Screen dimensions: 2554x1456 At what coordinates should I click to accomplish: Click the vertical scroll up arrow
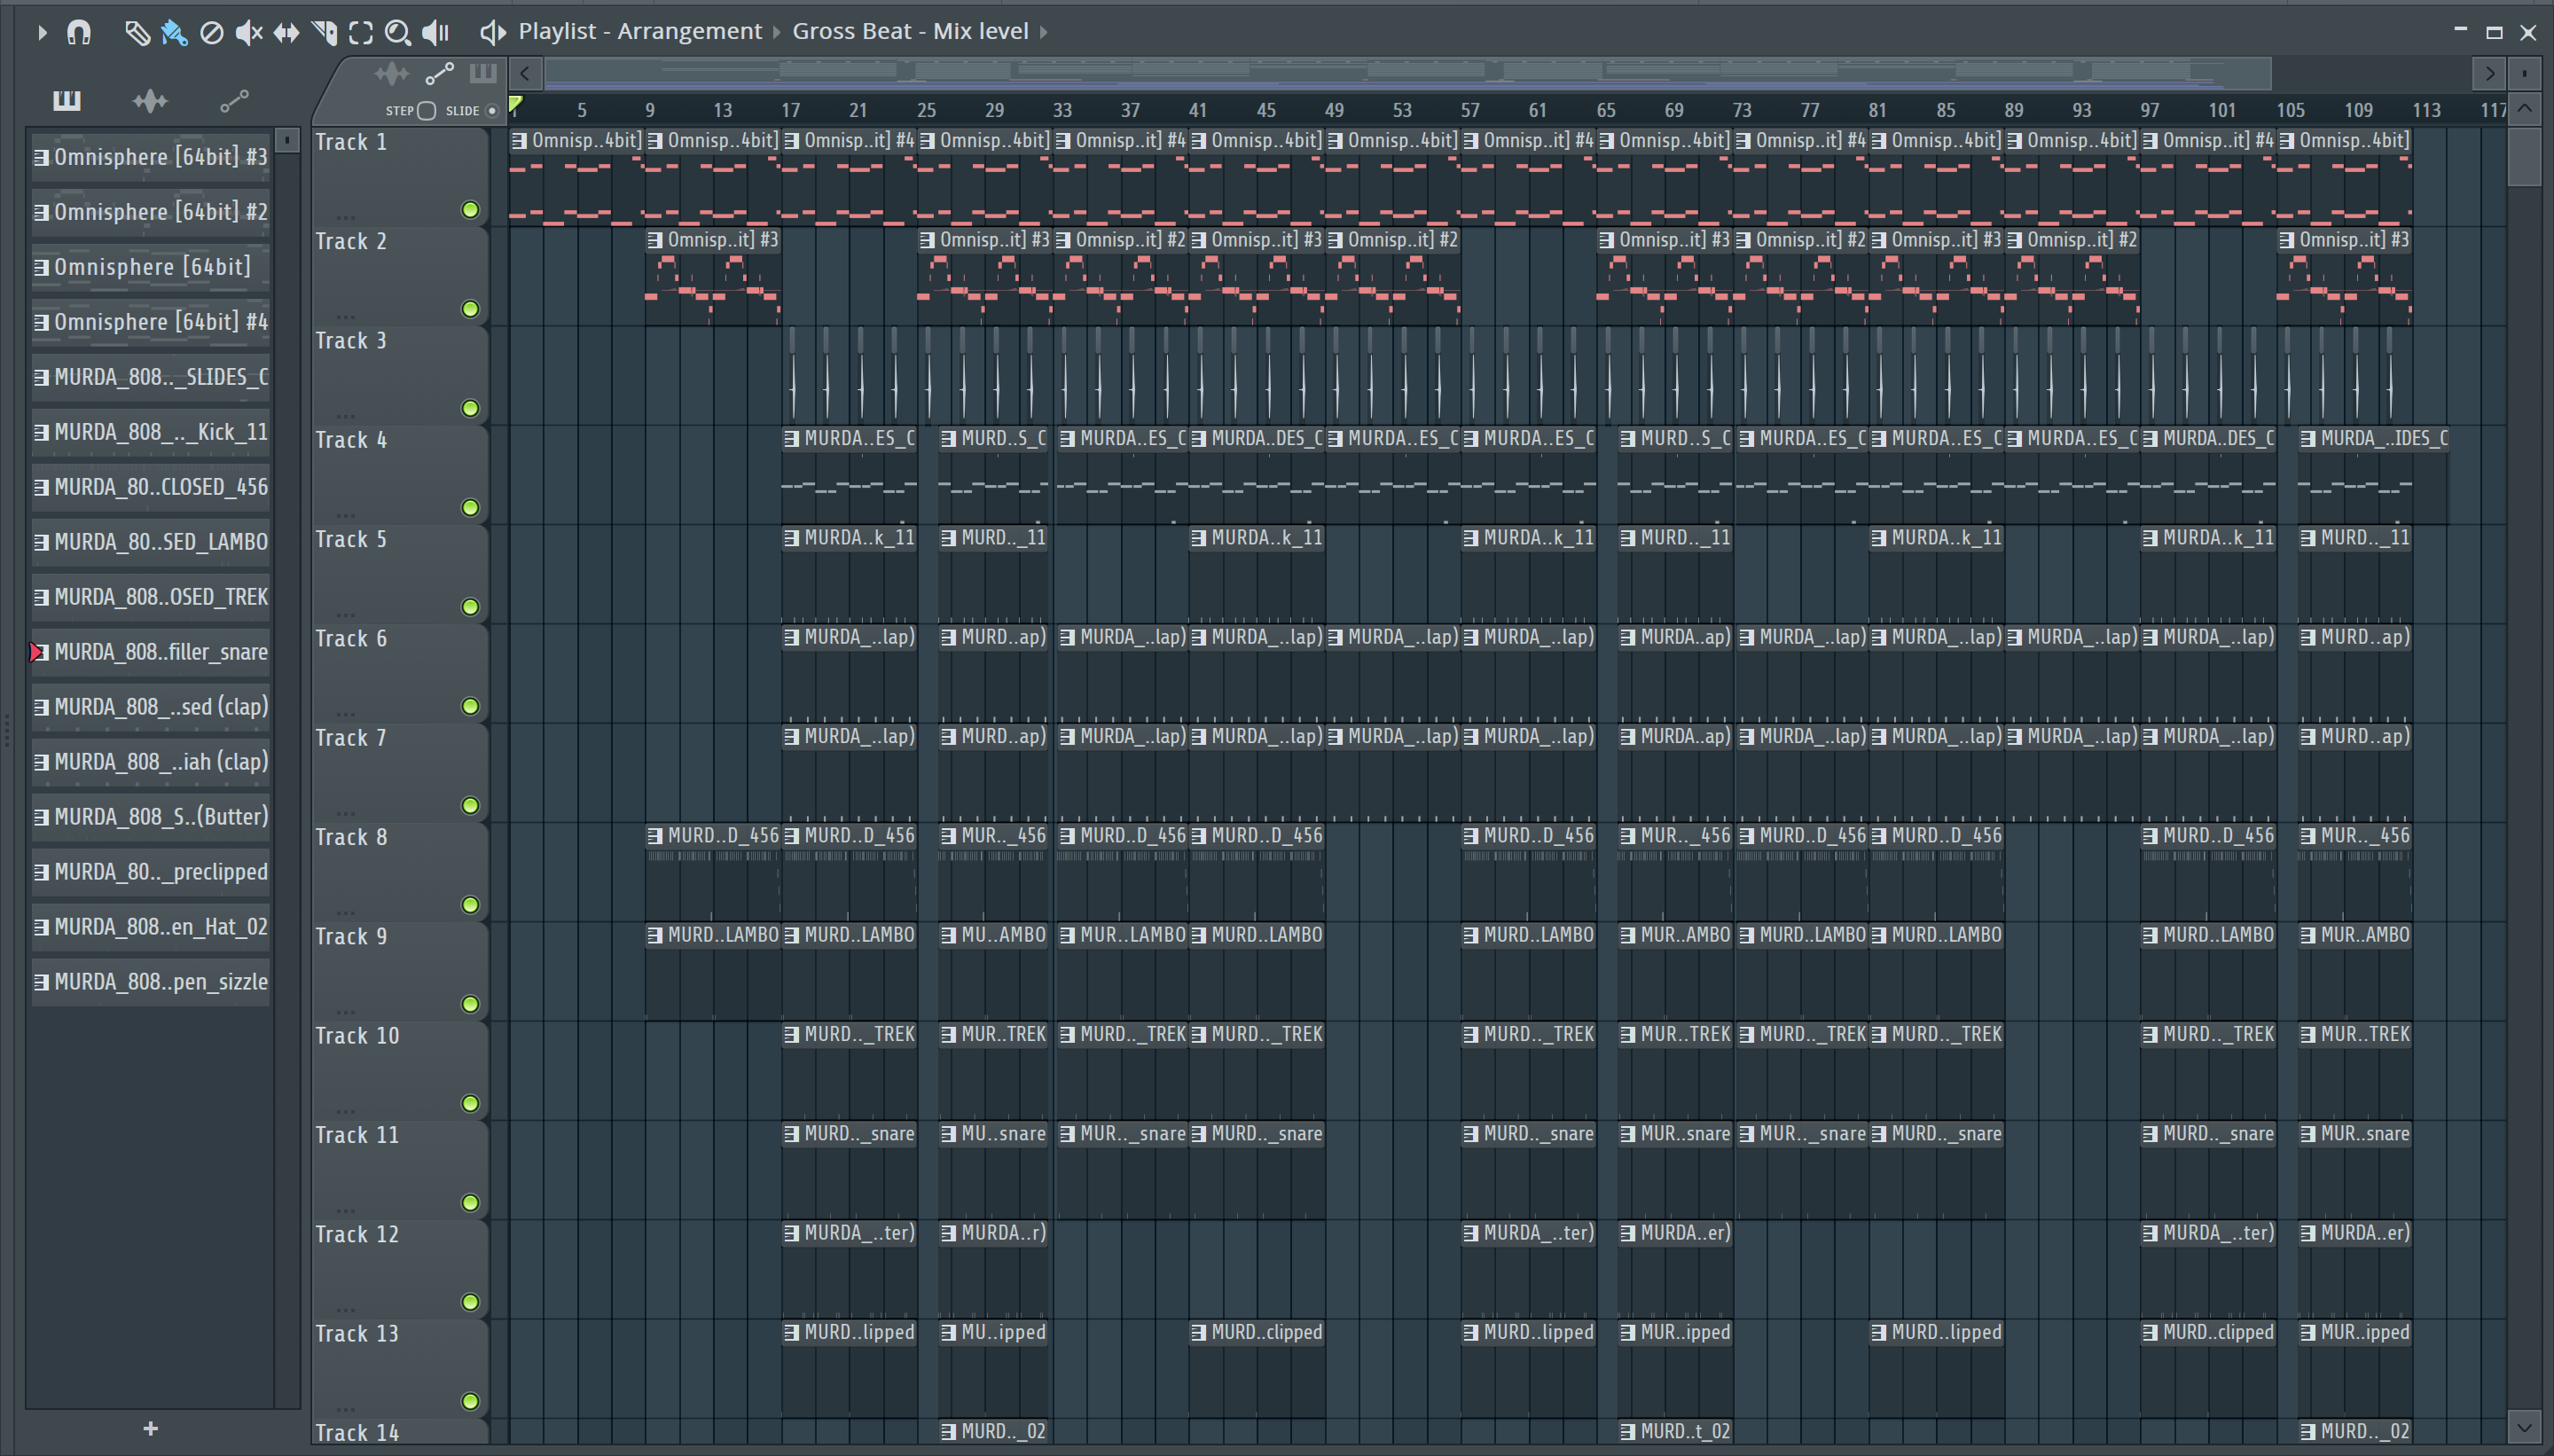click(2525, 108)
